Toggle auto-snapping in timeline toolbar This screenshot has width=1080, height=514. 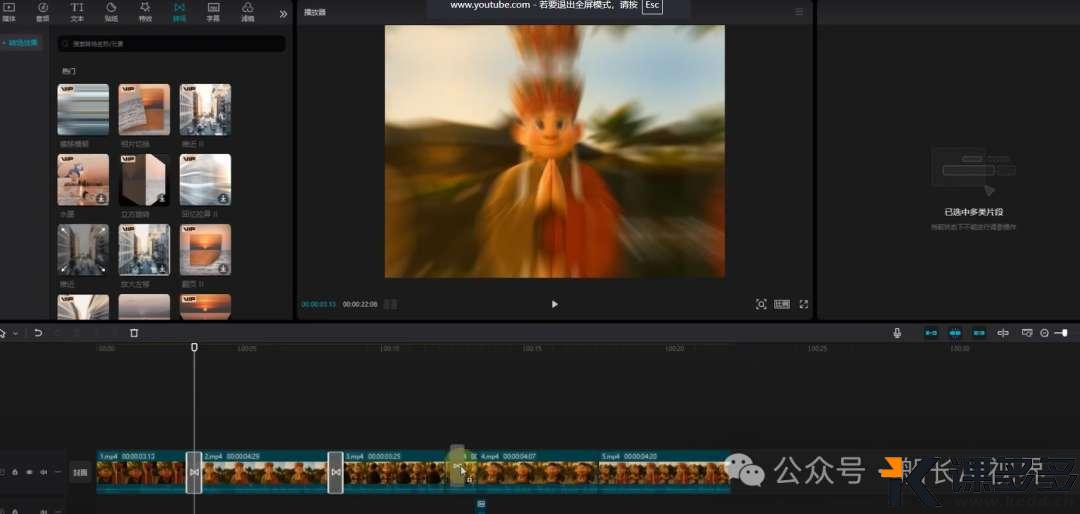pos(955,333)
